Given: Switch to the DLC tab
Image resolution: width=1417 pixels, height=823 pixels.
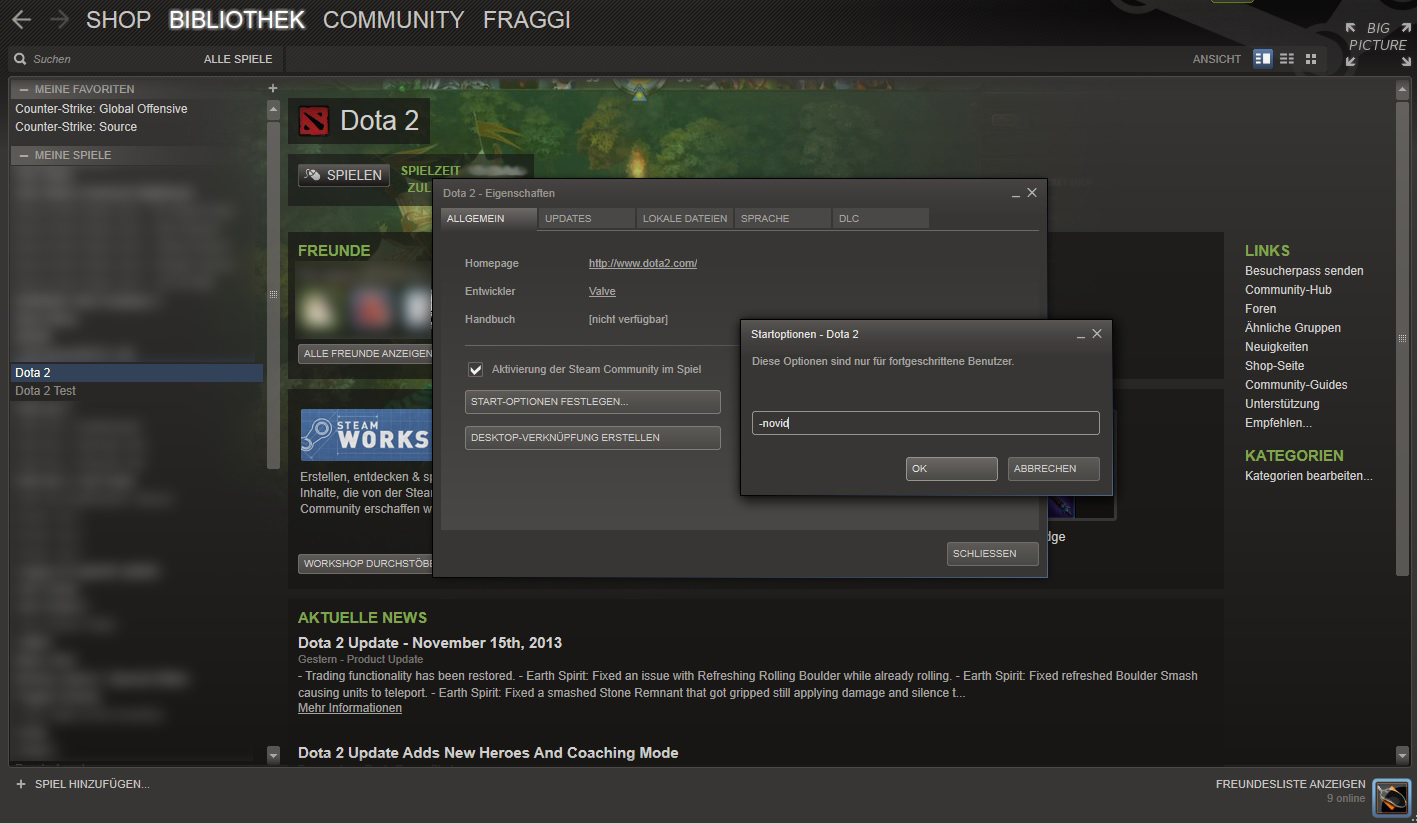Looking at the screenshot, I should [x=881, y=218].
